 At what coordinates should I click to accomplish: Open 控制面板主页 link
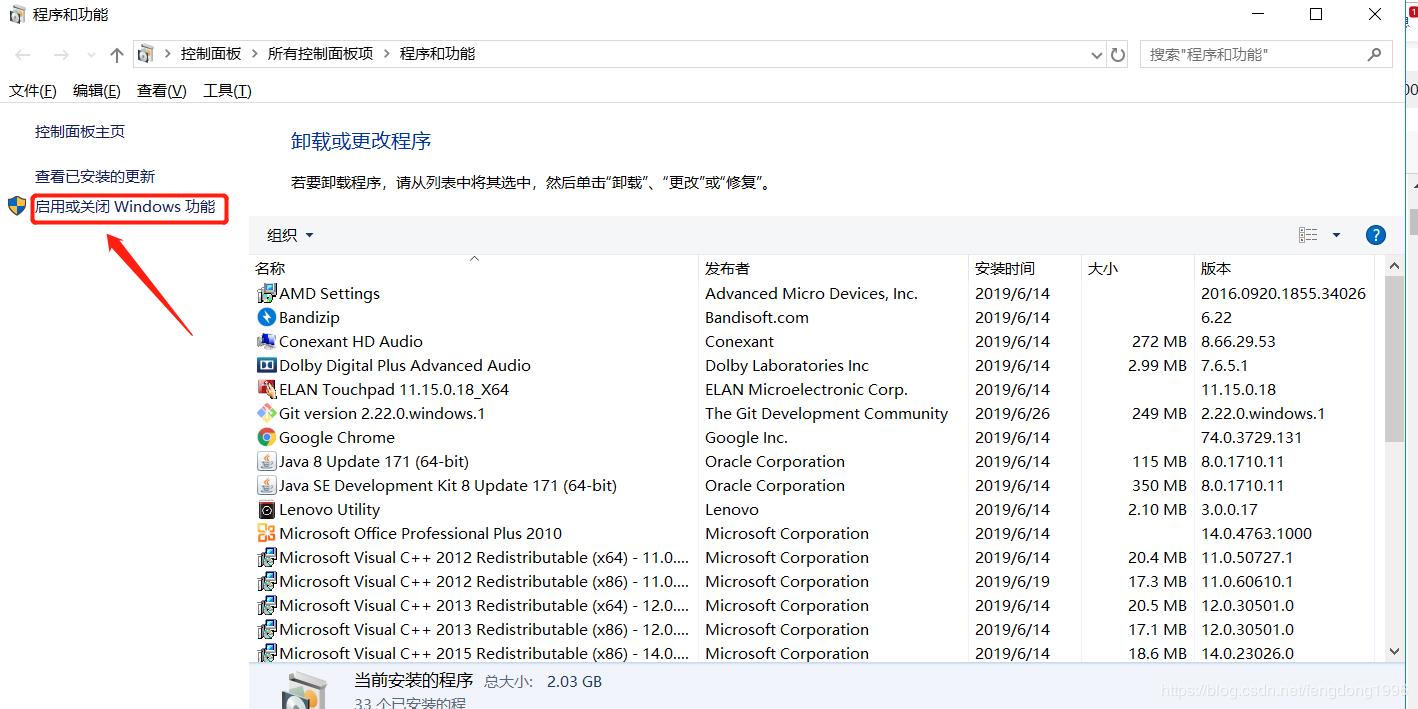(x=80, y=131)
